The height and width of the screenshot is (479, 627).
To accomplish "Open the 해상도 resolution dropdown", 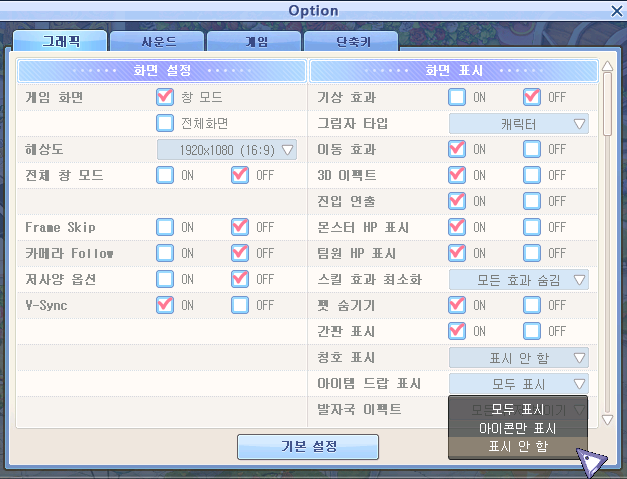I will (228, 150).
